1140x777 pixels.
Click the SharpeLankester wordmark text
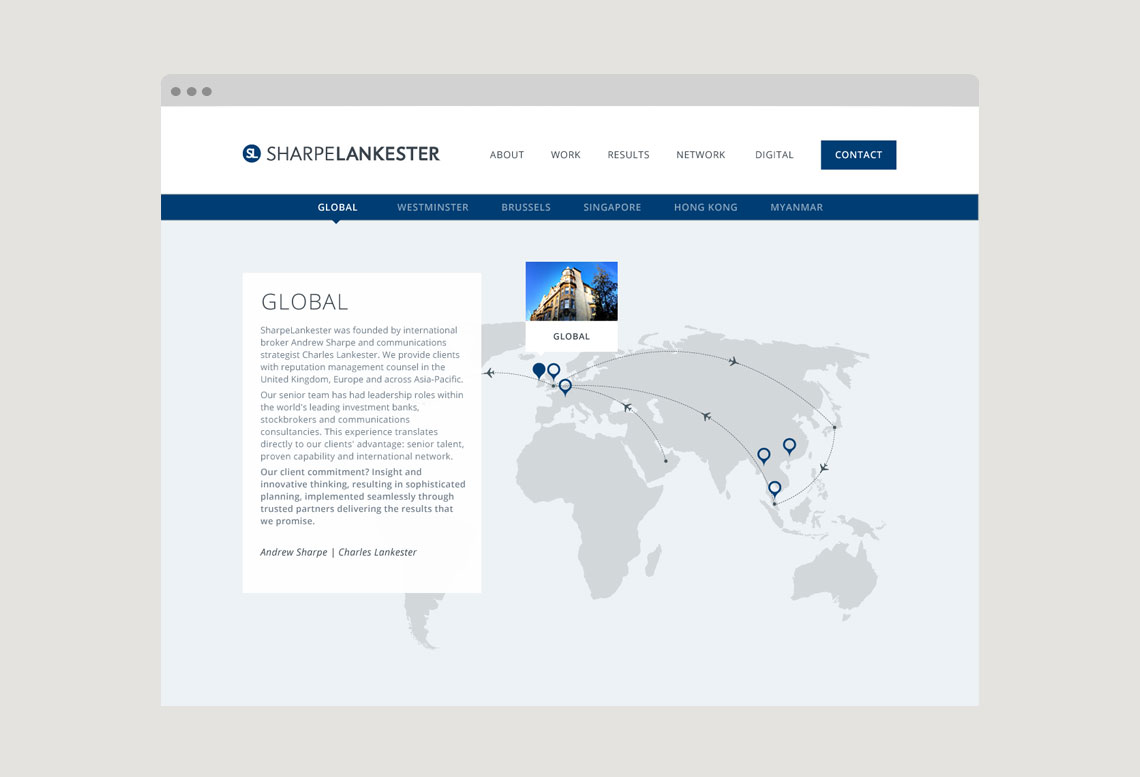coord(353,154)
